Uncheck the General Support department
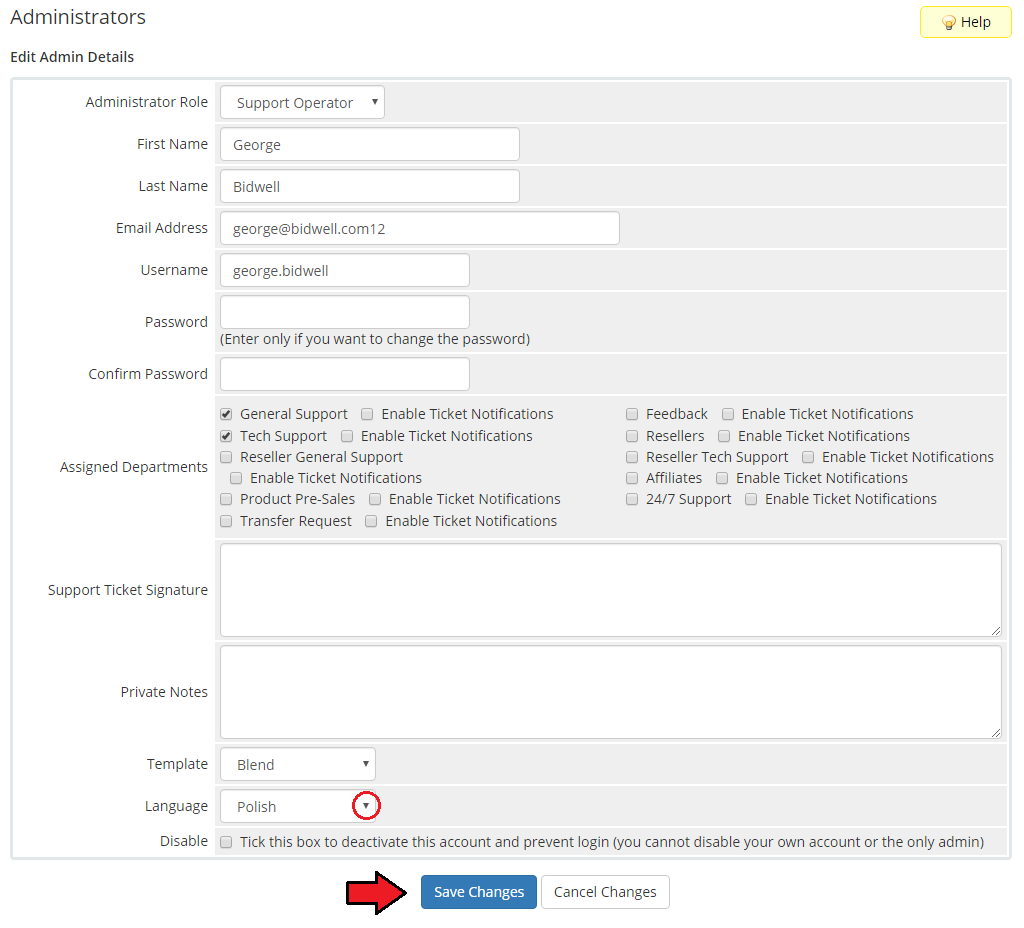 pyautogui.click(x=227, y=414)
